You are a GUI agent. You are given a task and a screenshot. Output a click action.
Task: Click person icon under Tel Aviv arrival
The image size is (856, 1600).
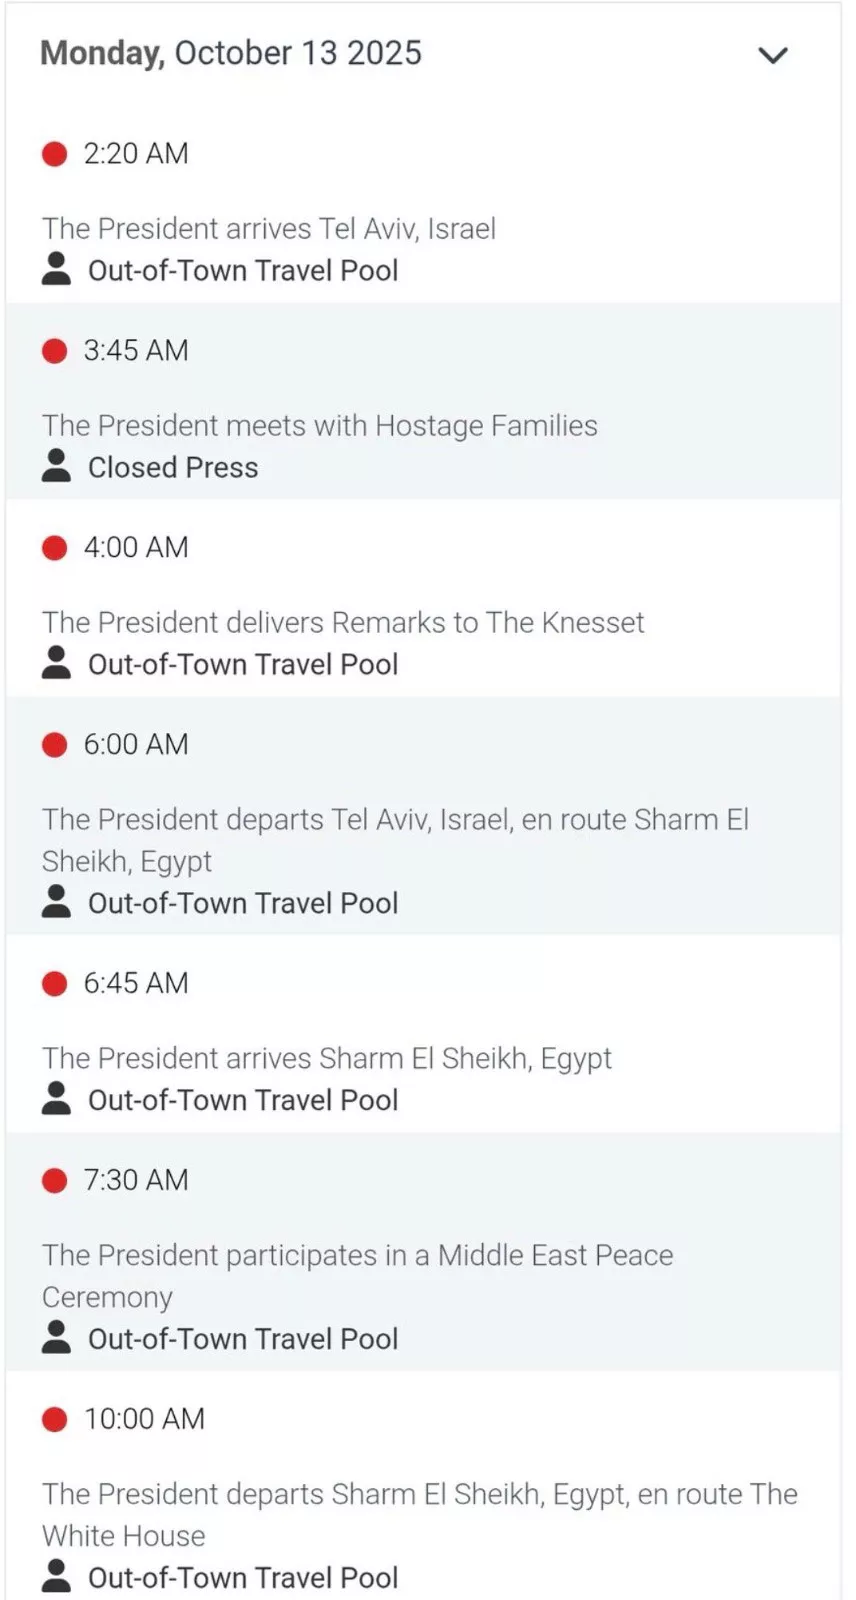[x=57, y=269]
